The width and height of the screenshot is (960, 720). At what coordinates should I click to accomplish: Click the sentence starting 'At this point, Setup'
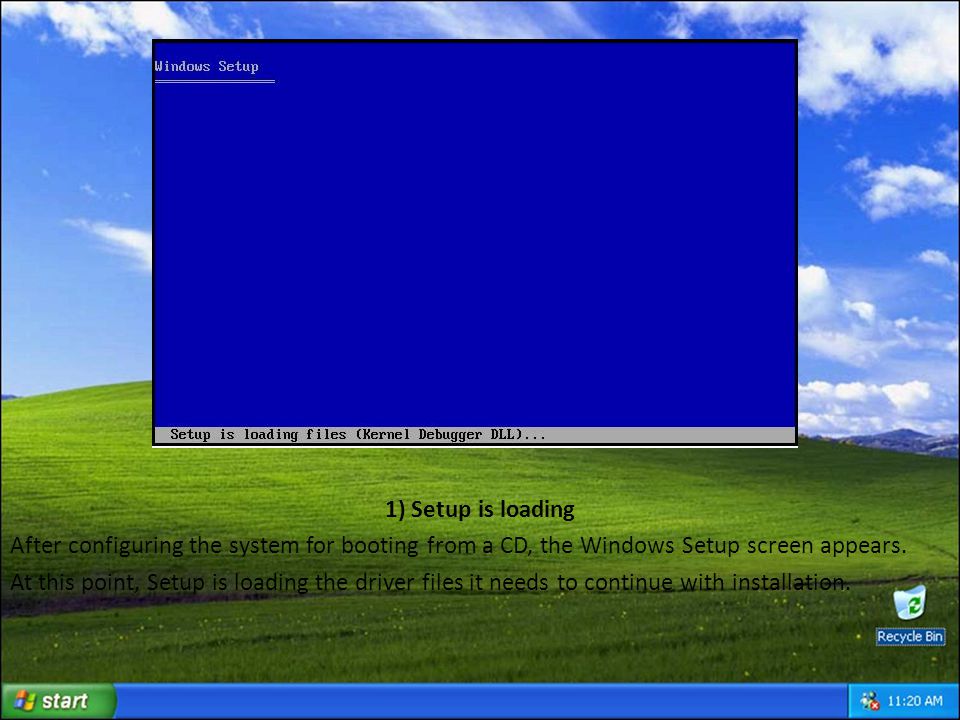[x=430, y=582]
